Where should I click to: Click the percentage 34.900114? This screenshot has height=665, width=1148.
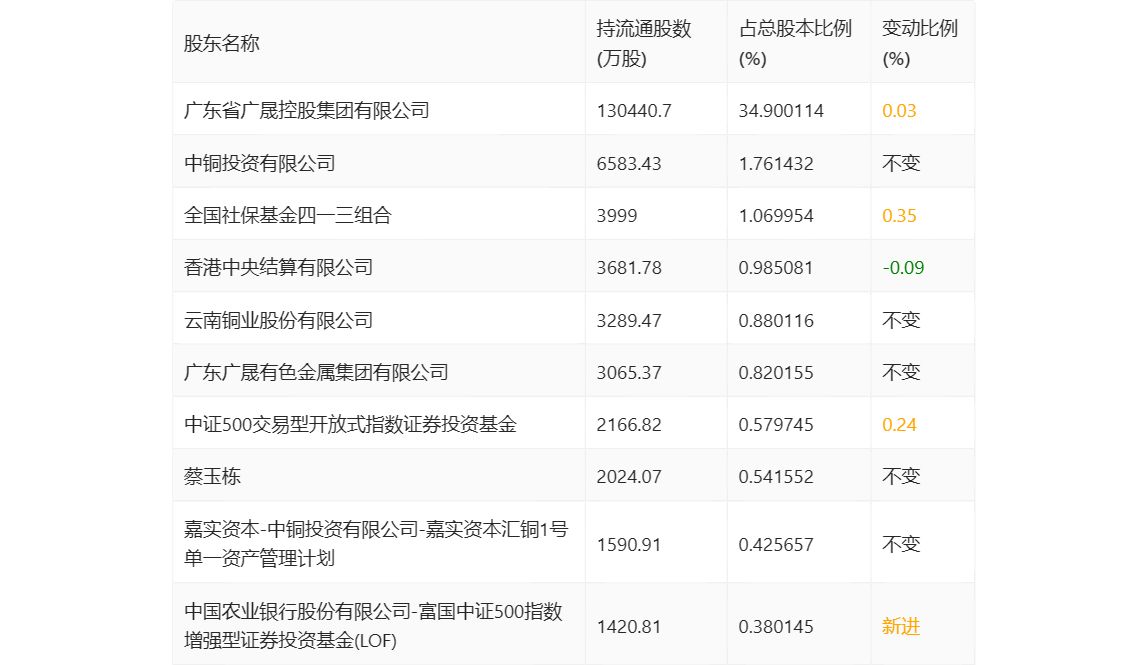tap(781, 111)
